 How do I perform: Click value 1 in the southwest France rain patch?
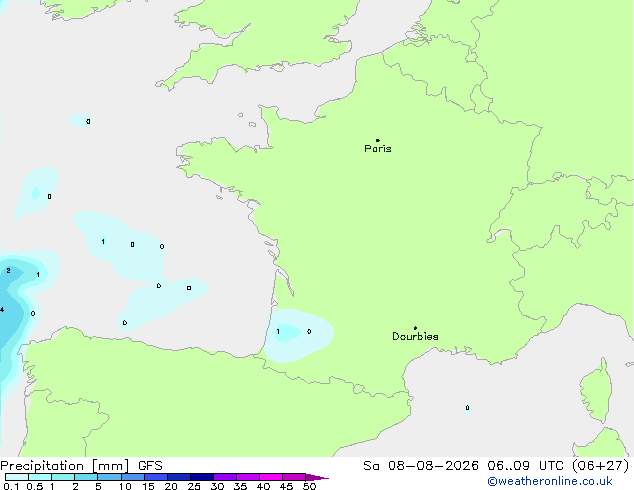click(278, 332)
